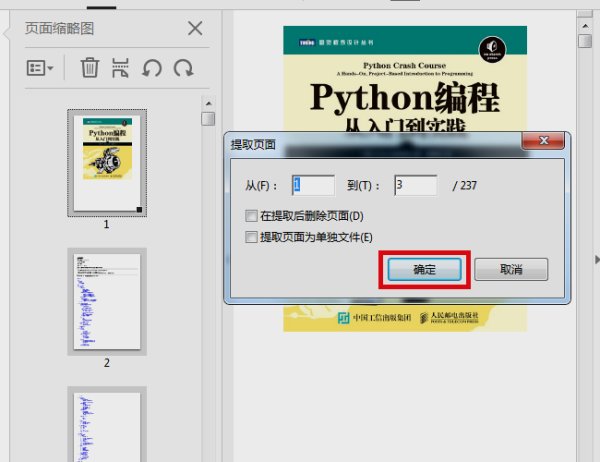This screenshot has width=600, height=462.
Task: Select the page 3 thumbnail
Action: [107, 425]
